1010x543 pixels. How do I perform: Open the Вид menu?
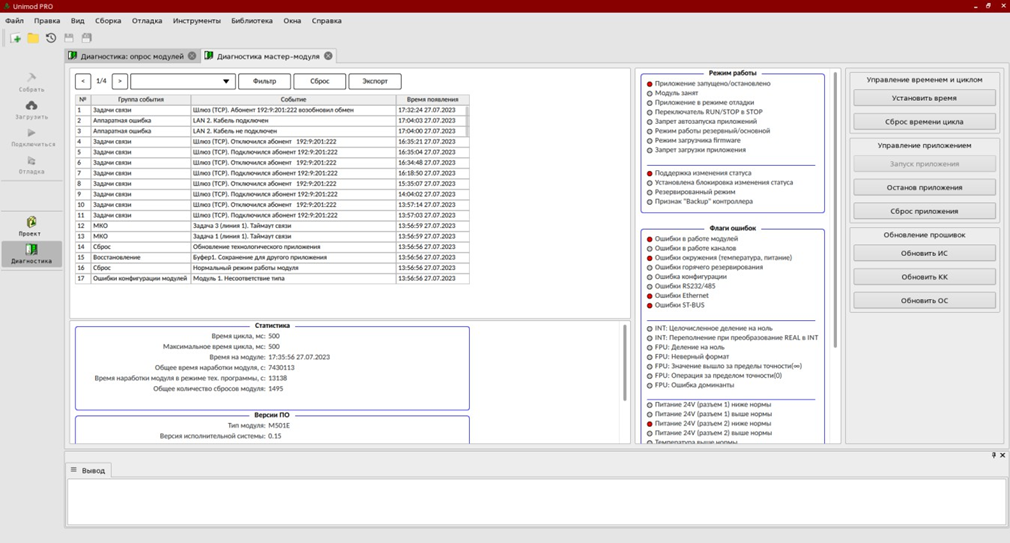point(77,21)
